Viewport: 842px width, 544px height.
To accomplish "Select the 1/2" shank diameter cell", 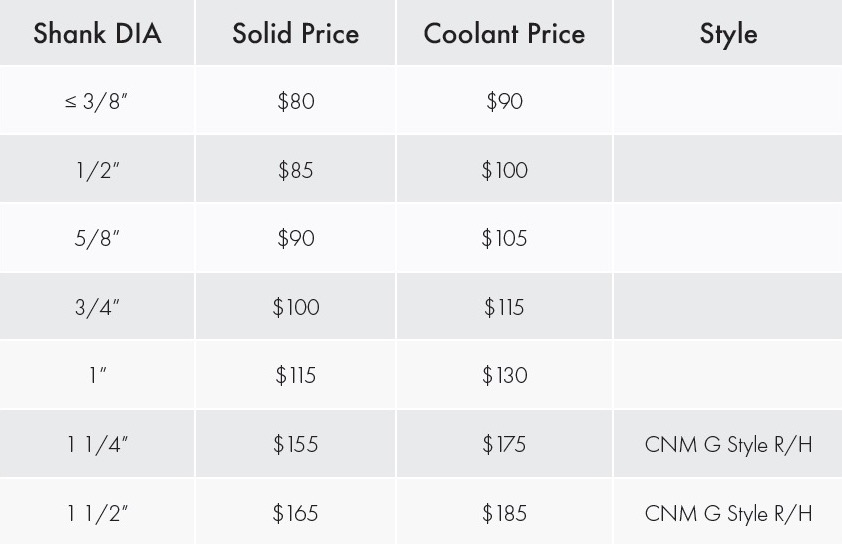I will [x=97, y=170].
